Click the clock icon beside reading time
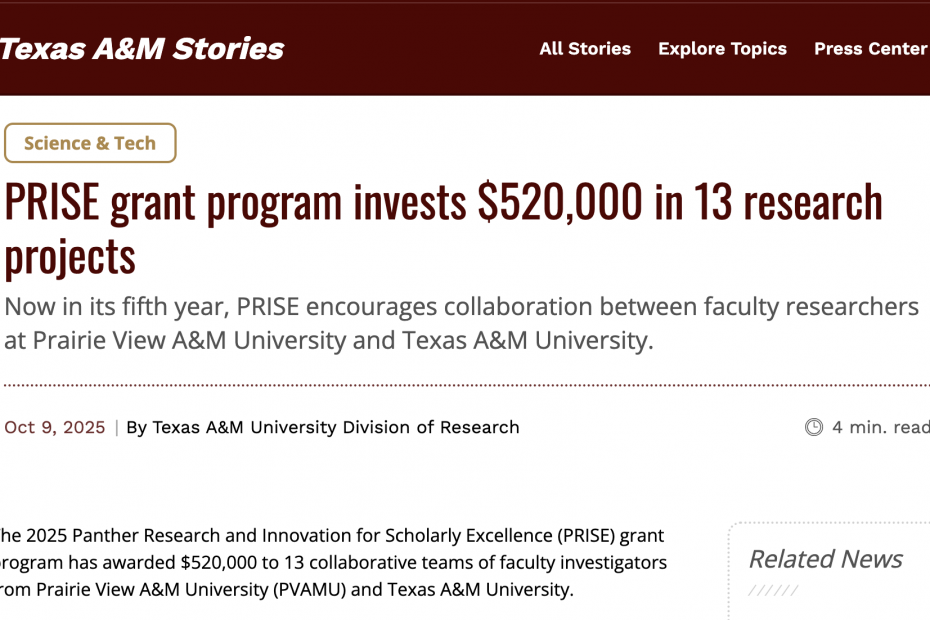The height and width of the screenshot is (620, 930). tap(814, 427)
